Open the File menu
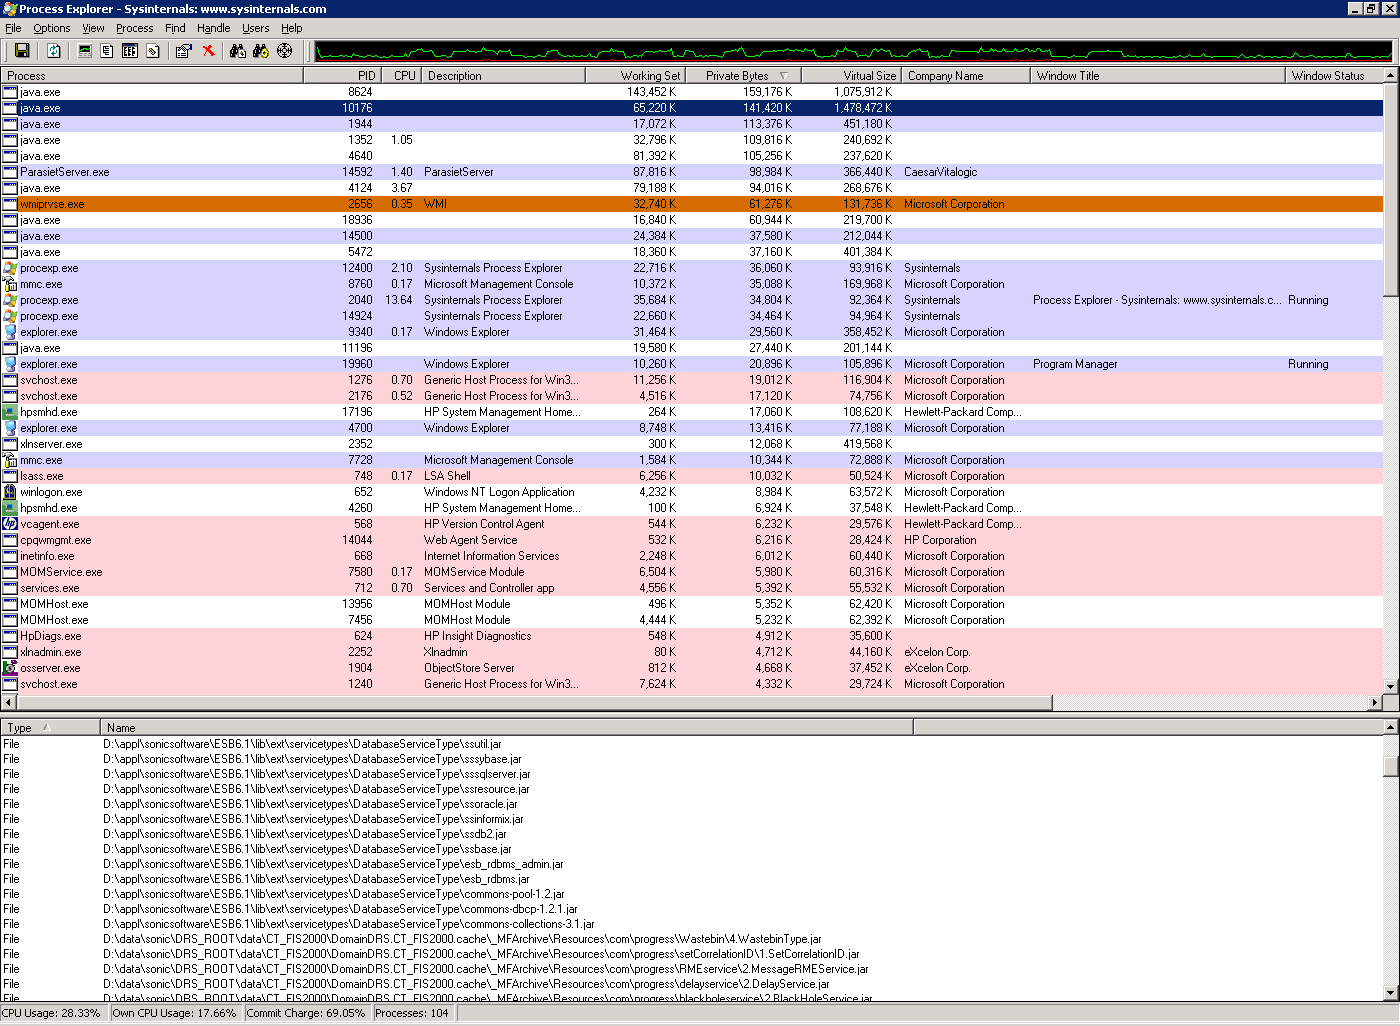Image resolution: width=1400 pixels, height=1026 pixels. pyautogui.click(x=13, y=28)
